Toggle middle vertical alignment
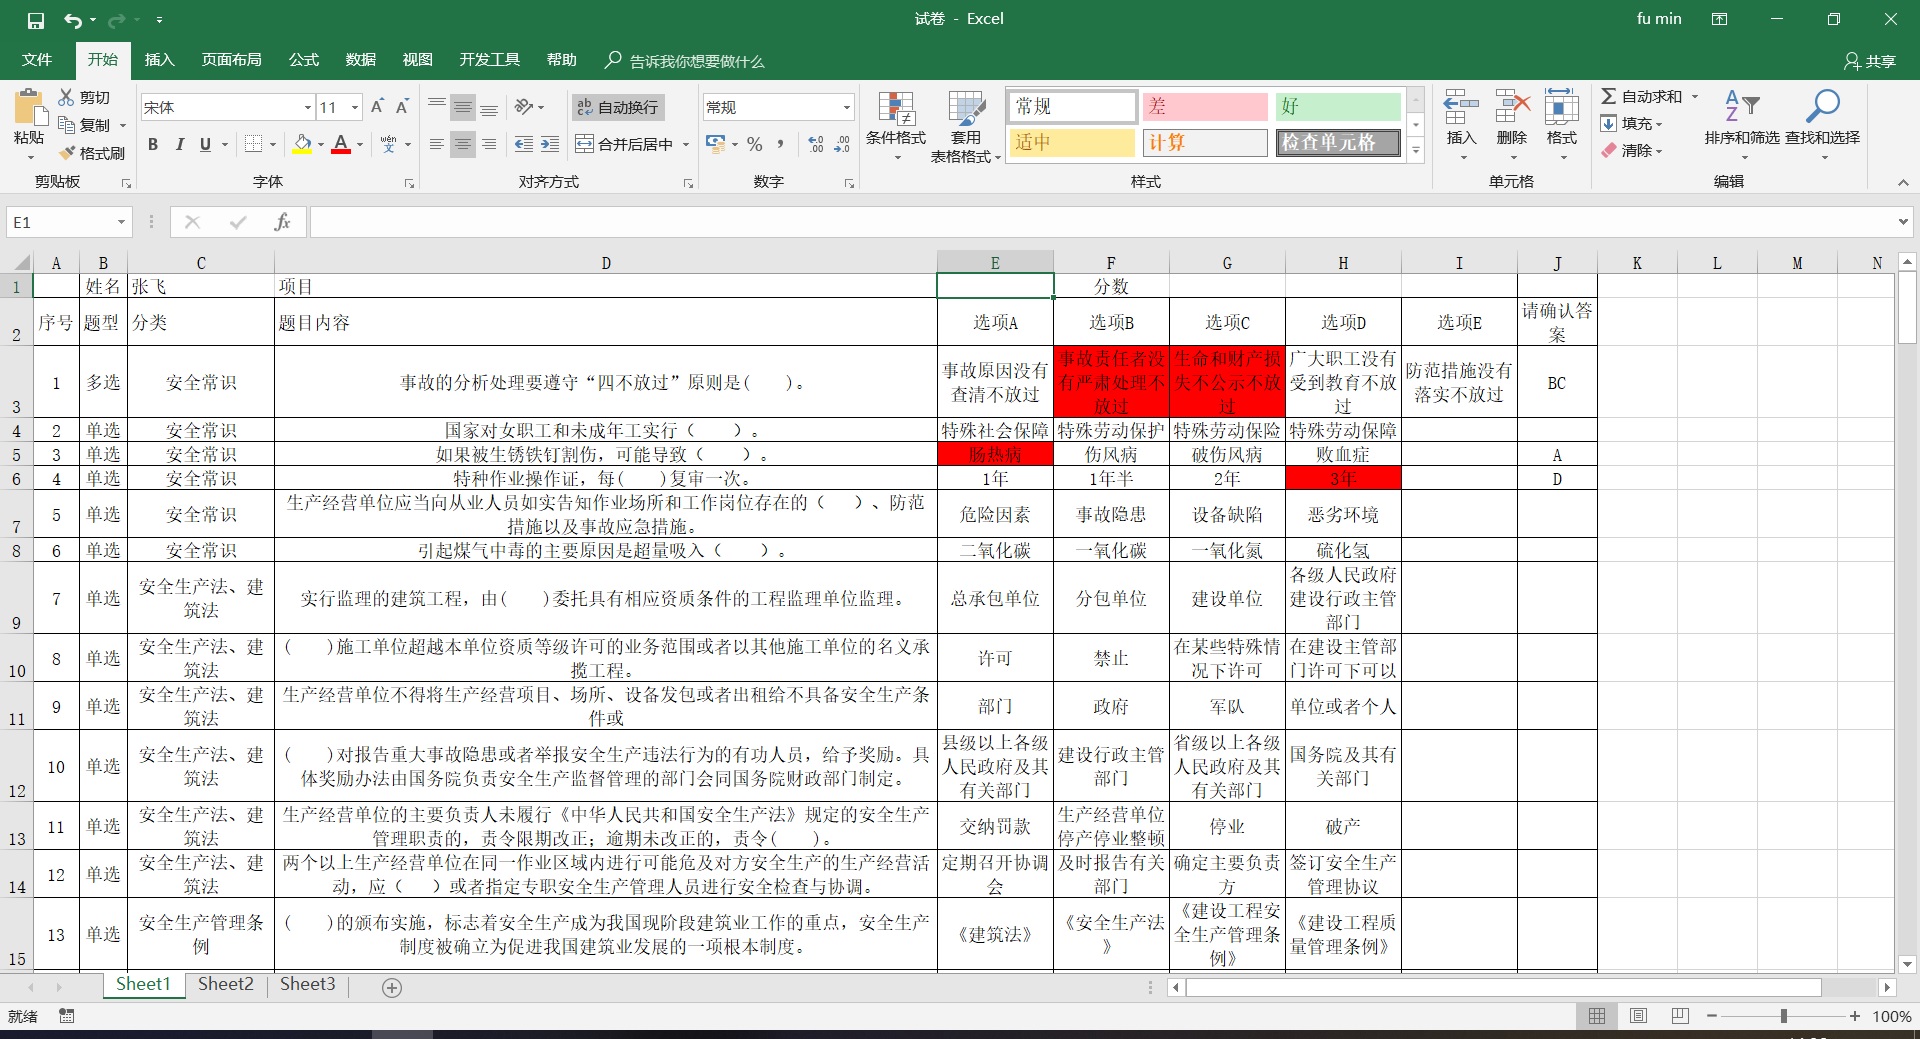Screen dimensions: 1920x1039 point(463,107)
